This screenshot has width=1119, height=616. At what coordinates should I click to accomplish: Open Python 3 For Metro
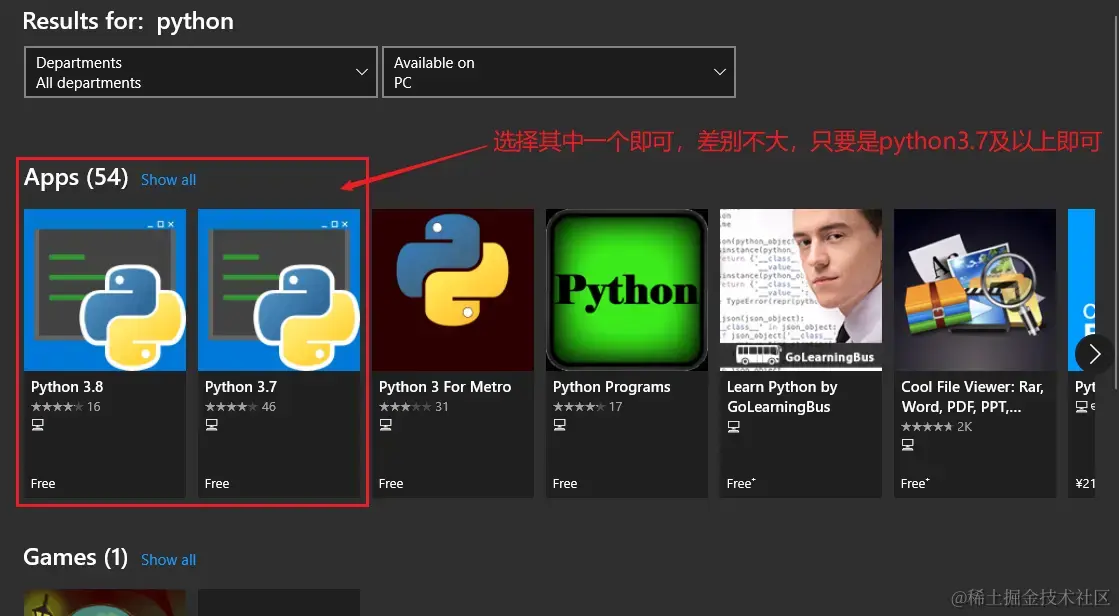click(453, 290)
